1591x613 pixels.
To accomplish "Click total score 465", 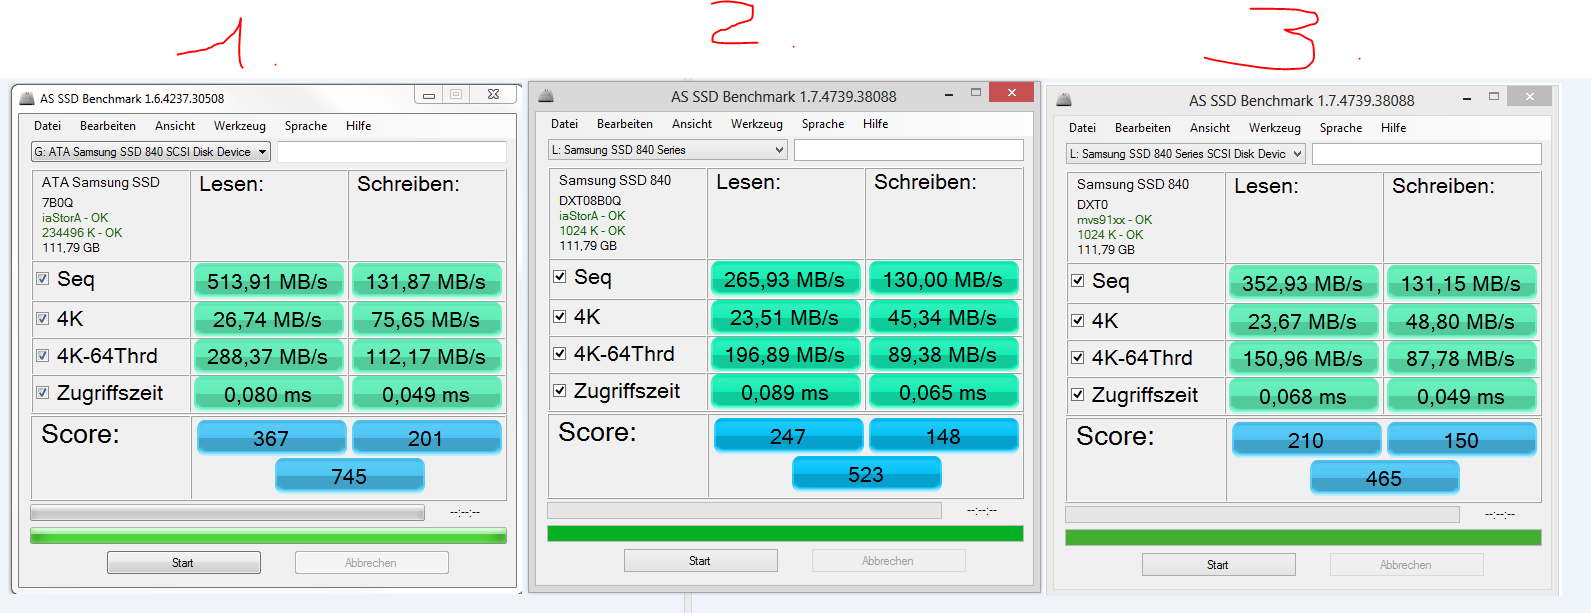I will (x=1384, y=478).
